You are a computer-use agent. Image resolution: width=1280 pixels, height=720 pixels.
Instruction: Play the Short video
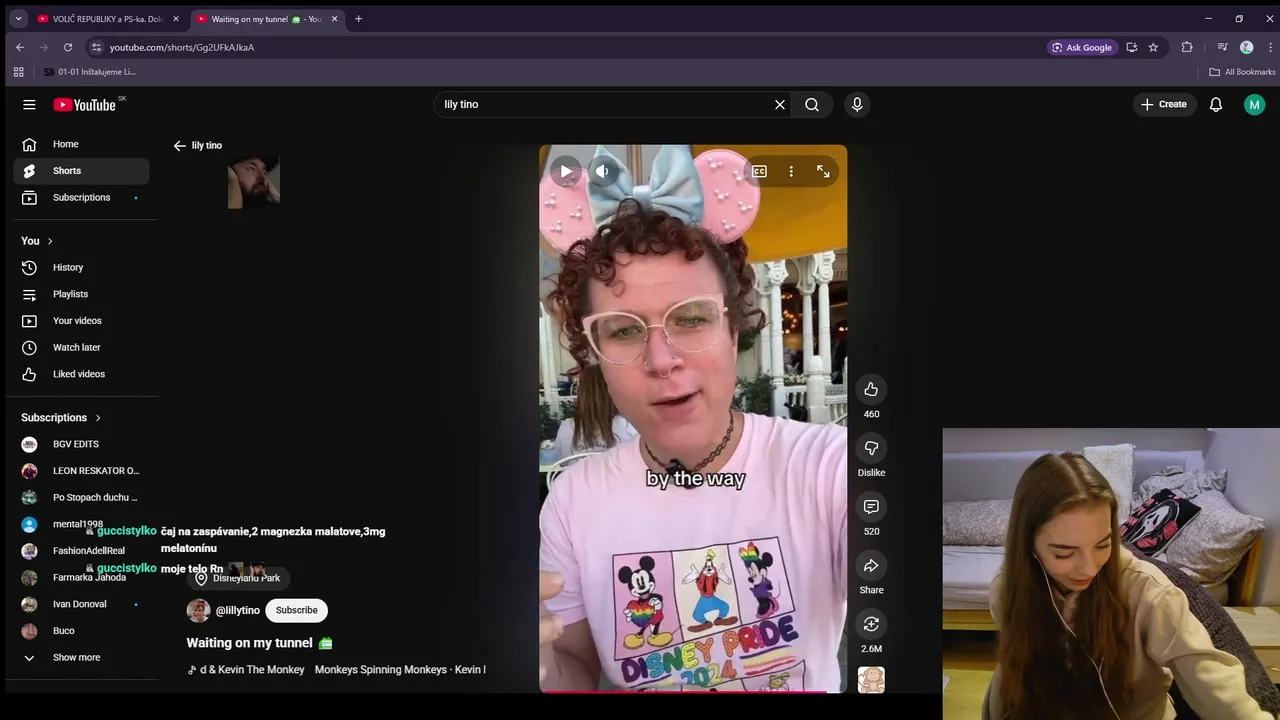point(566,171)
